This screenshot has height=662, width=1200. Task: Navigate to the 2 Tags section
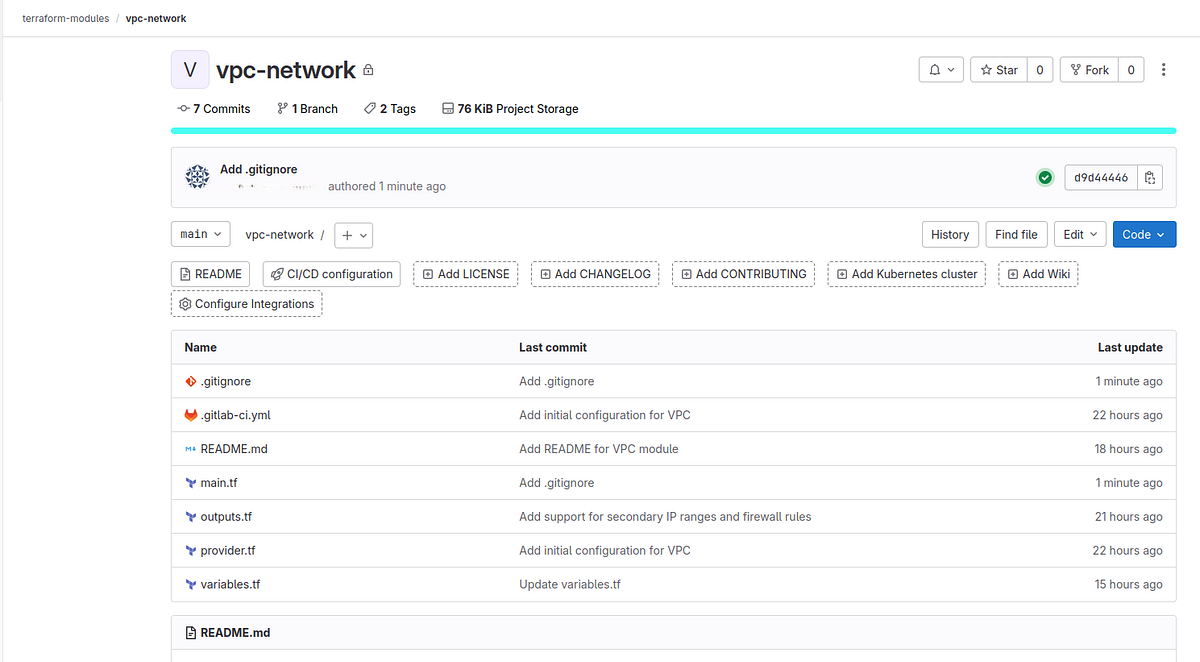pyautogui.click(x=389, y=108)
